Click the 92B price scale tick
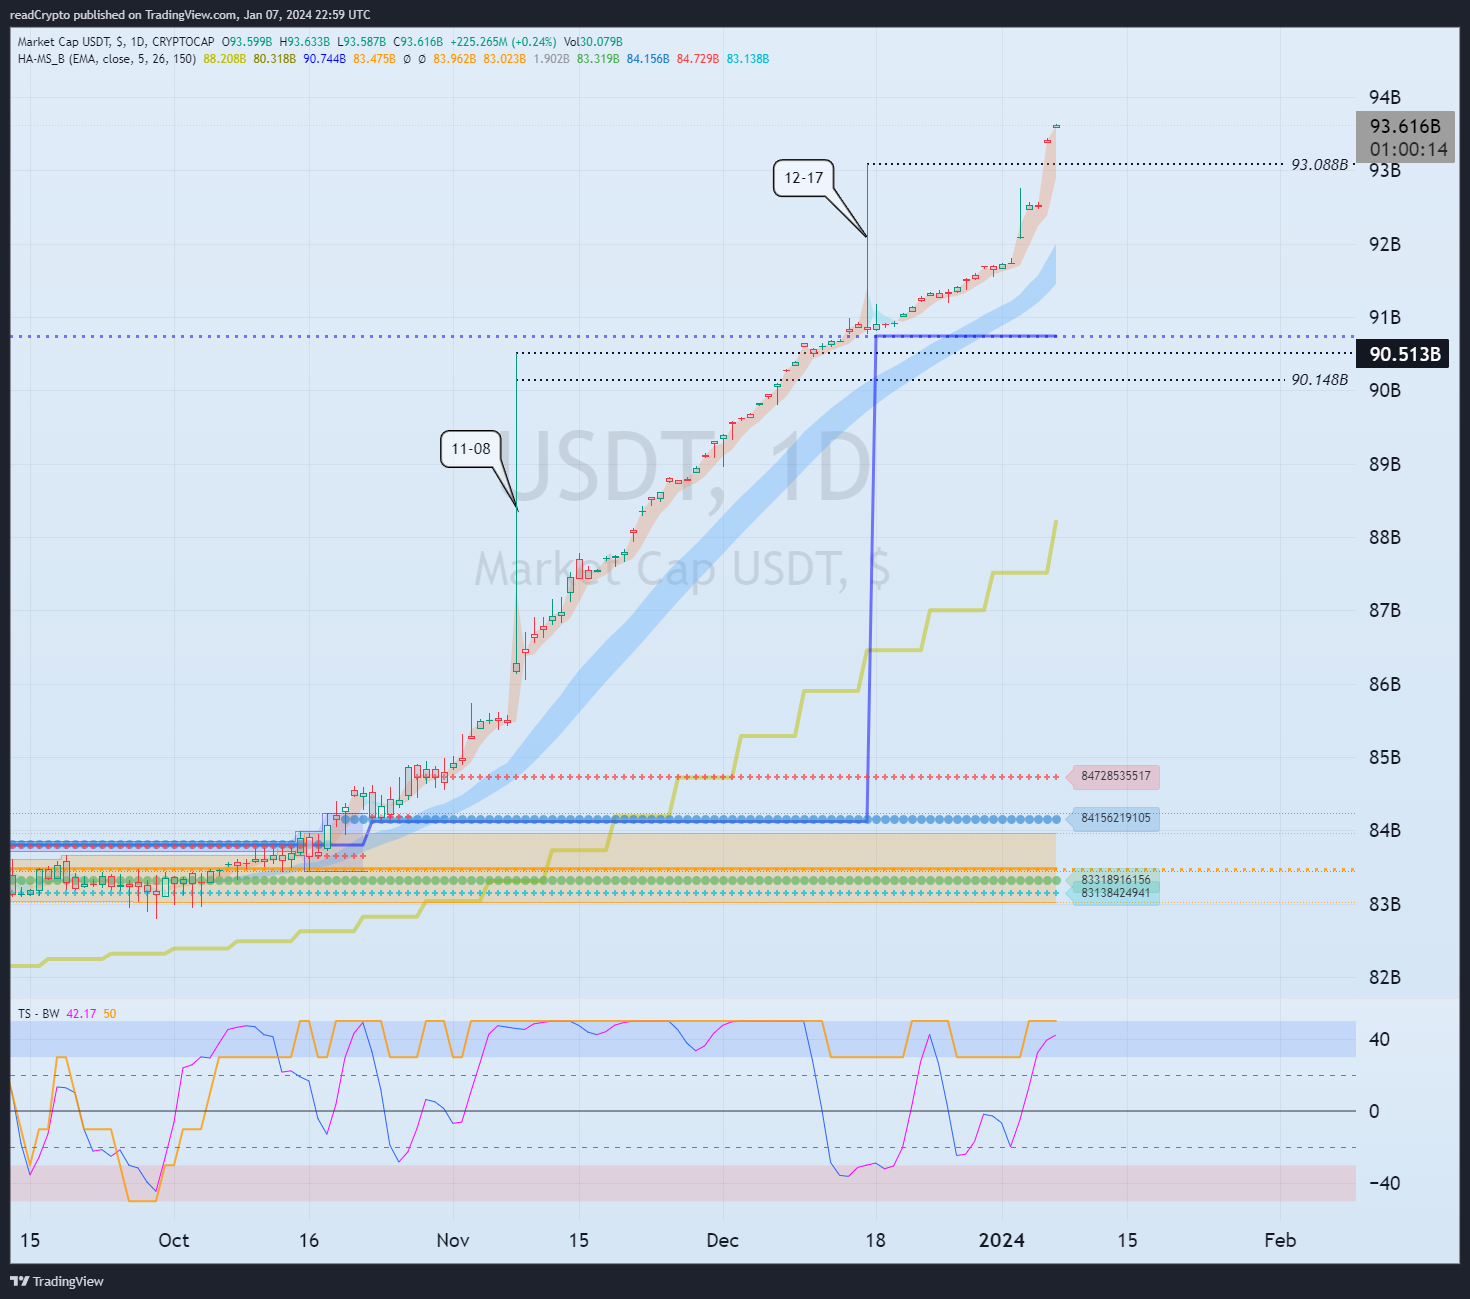The image size is (1470, 1299). [x=1385, y=244]
